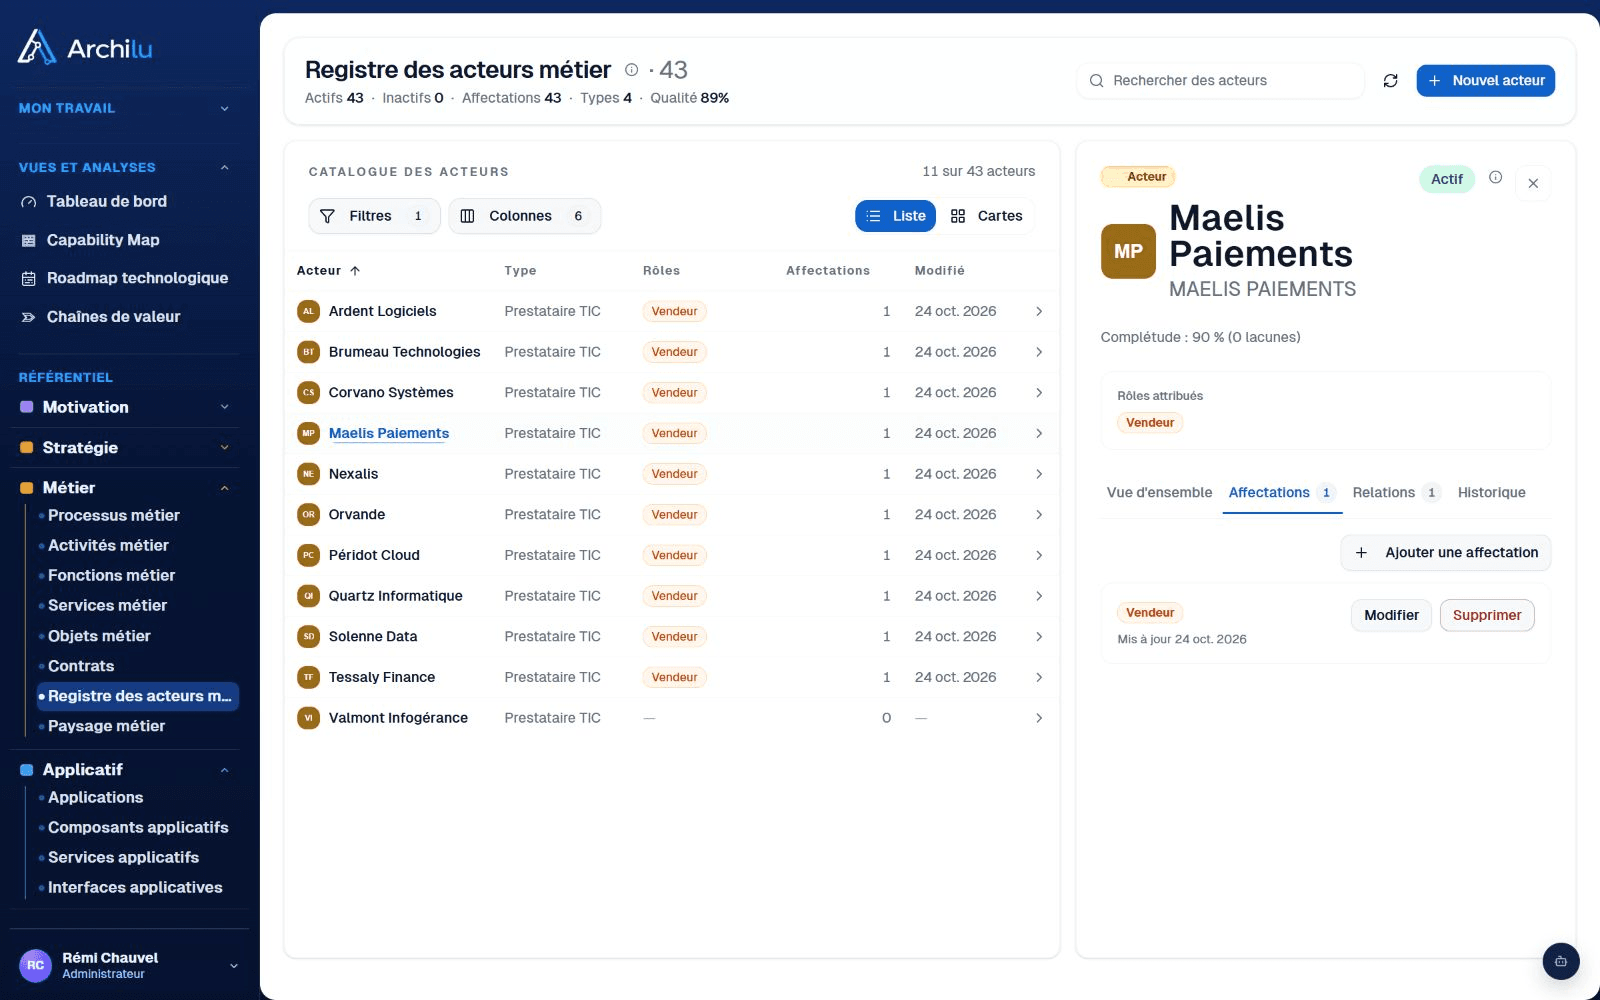Switch to Liste view
The height and width of the screenshot is (1000, 1600).
tap(895, 216)
